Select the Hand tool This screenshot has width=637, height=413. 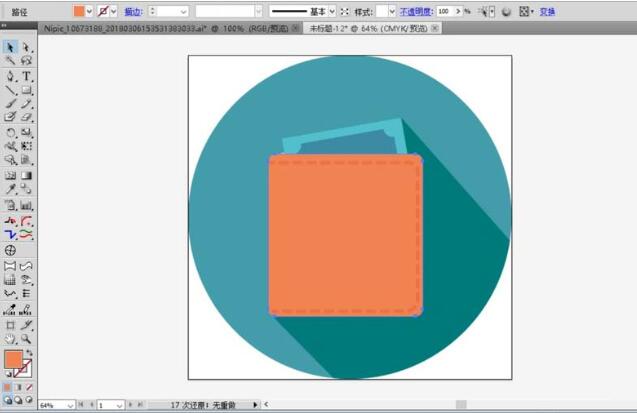[10, 339]
